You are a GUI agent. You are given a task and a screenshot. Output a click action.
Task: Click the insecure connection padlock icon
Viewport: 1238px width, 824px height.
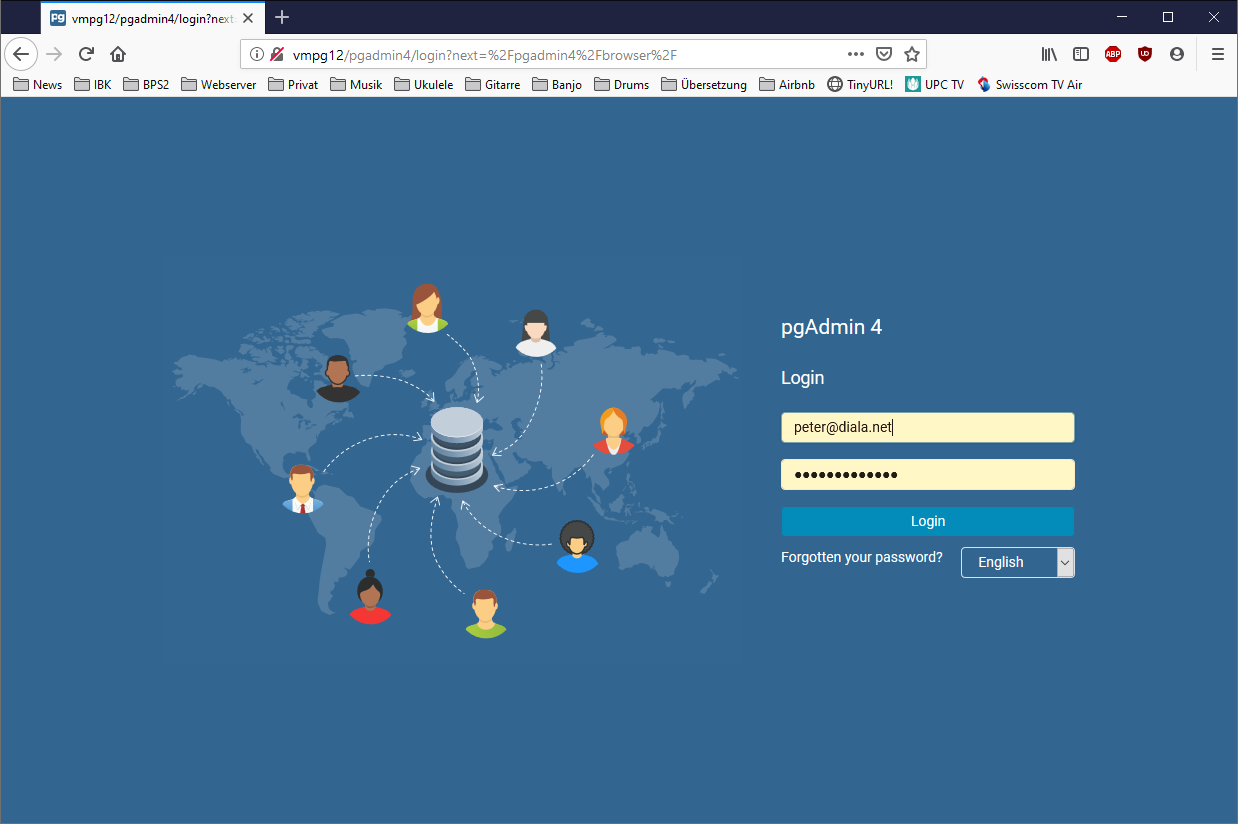[x=277, y=54]
